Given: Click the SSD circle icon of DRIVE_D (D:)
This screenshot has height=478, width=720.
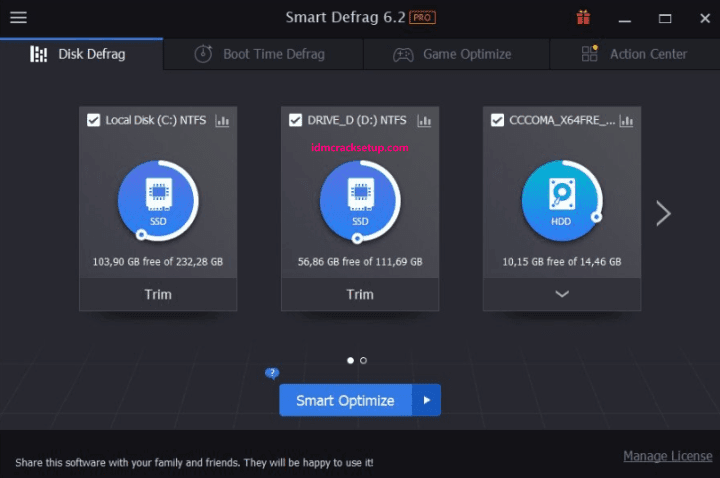Looking at the screenshot, I should click(360, 200).
